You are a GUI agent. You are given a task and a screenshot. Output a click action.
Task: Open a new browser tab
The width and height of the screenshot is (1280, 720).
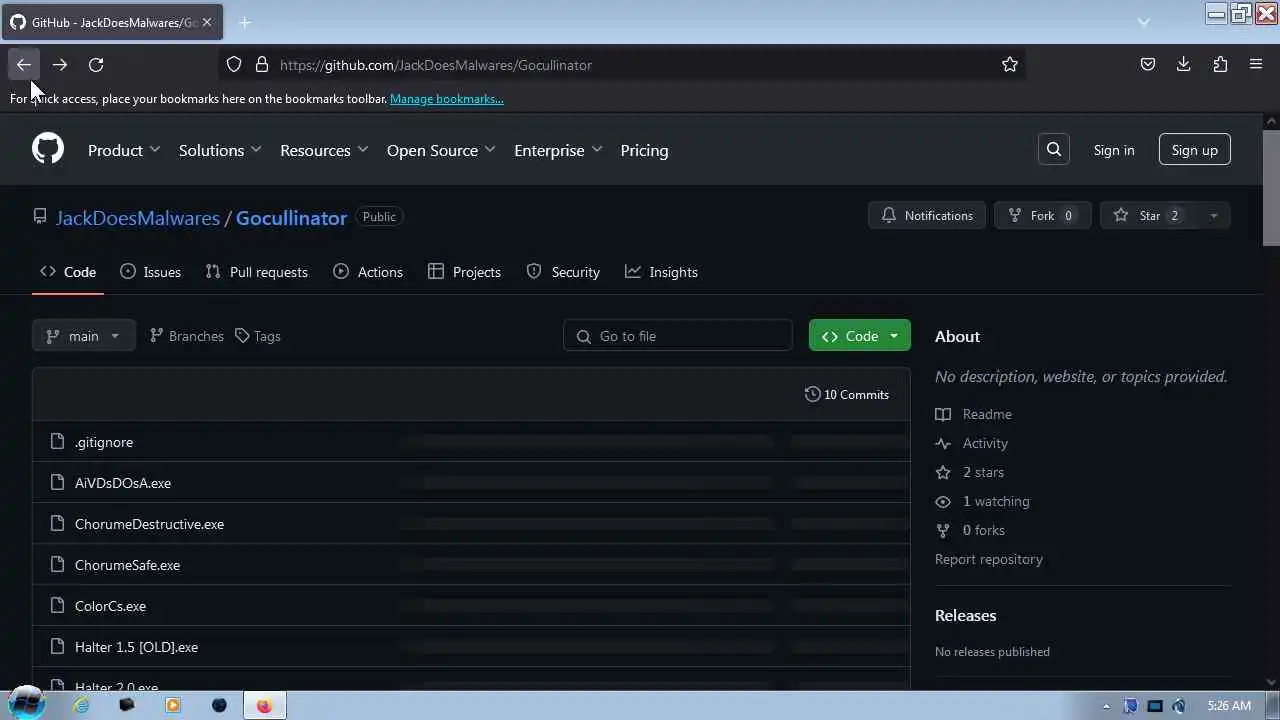pos(245,22)
